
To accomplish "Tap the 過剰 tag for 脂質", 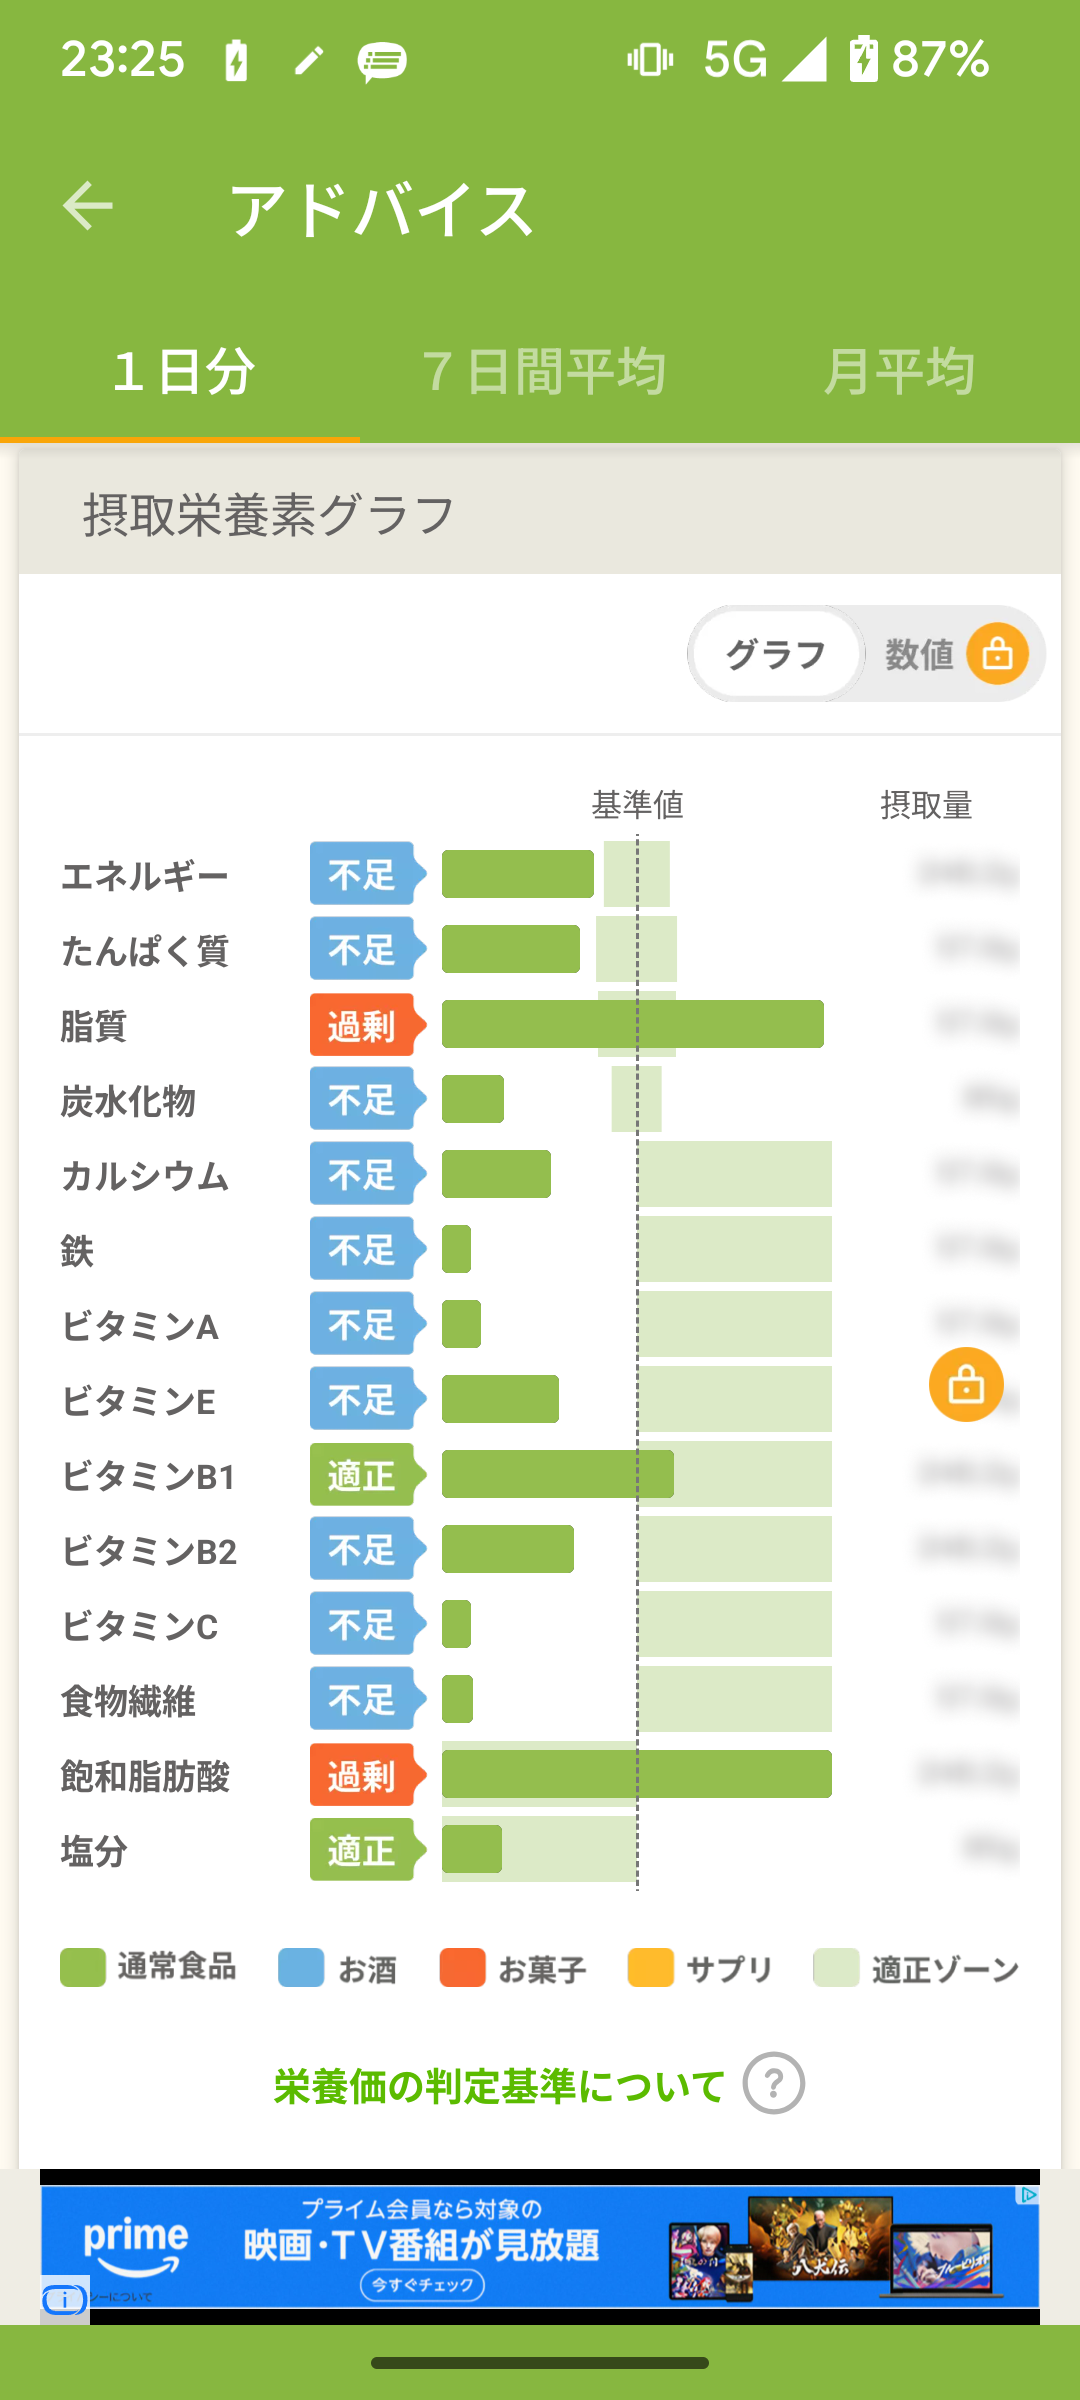I will tap(364, 1025).
